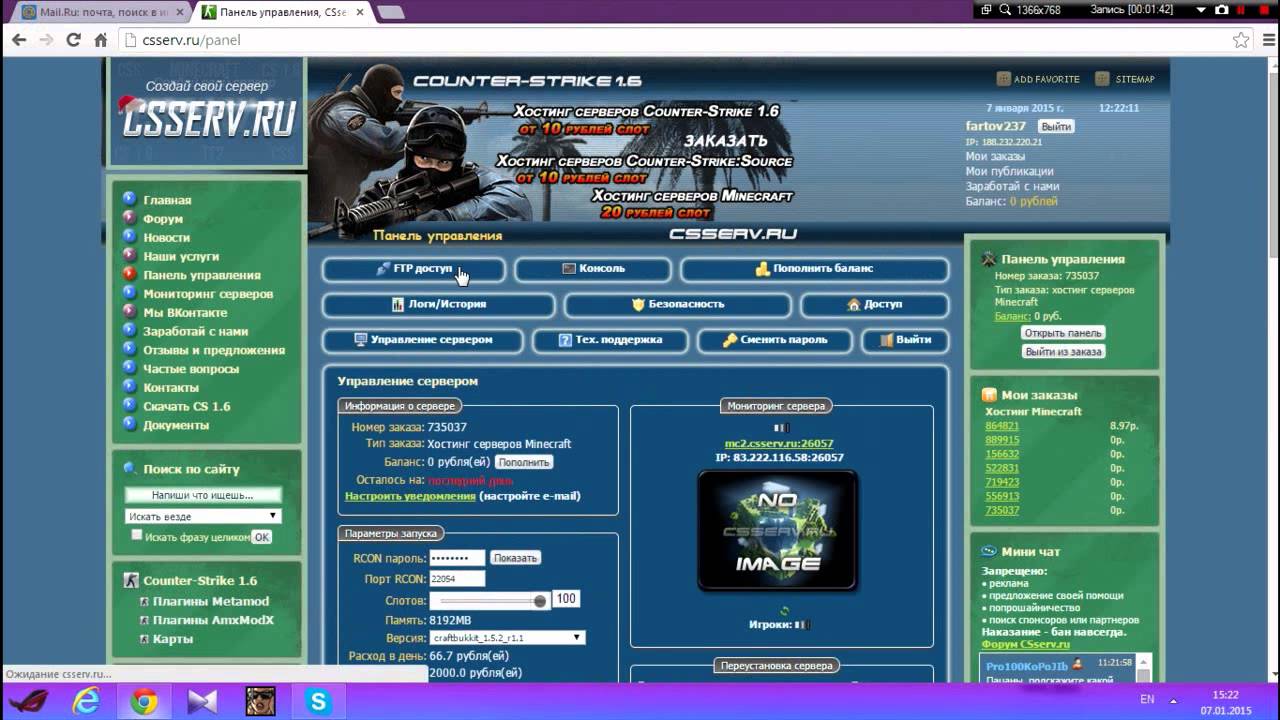Click Выйти in the panel button row
Image resolution: width=1280 pixels, height=720 pixels.
tap(905, 340)
